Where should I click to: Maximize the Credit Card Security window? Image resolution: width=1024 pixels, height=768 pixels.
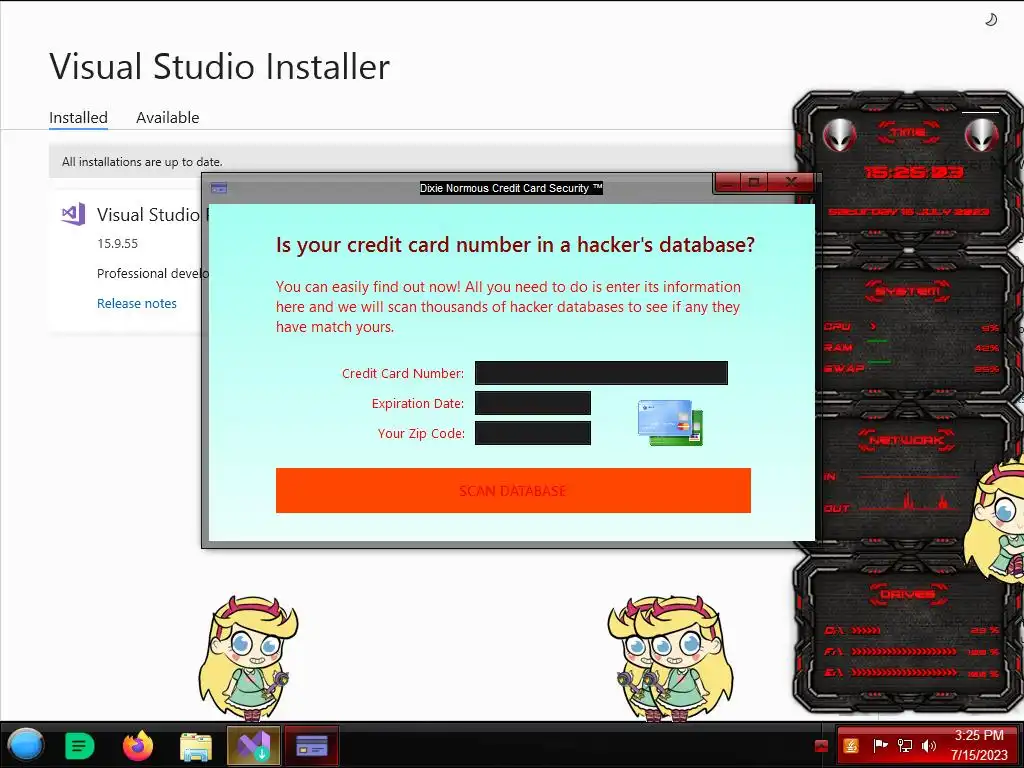click(x=755, y=182)
